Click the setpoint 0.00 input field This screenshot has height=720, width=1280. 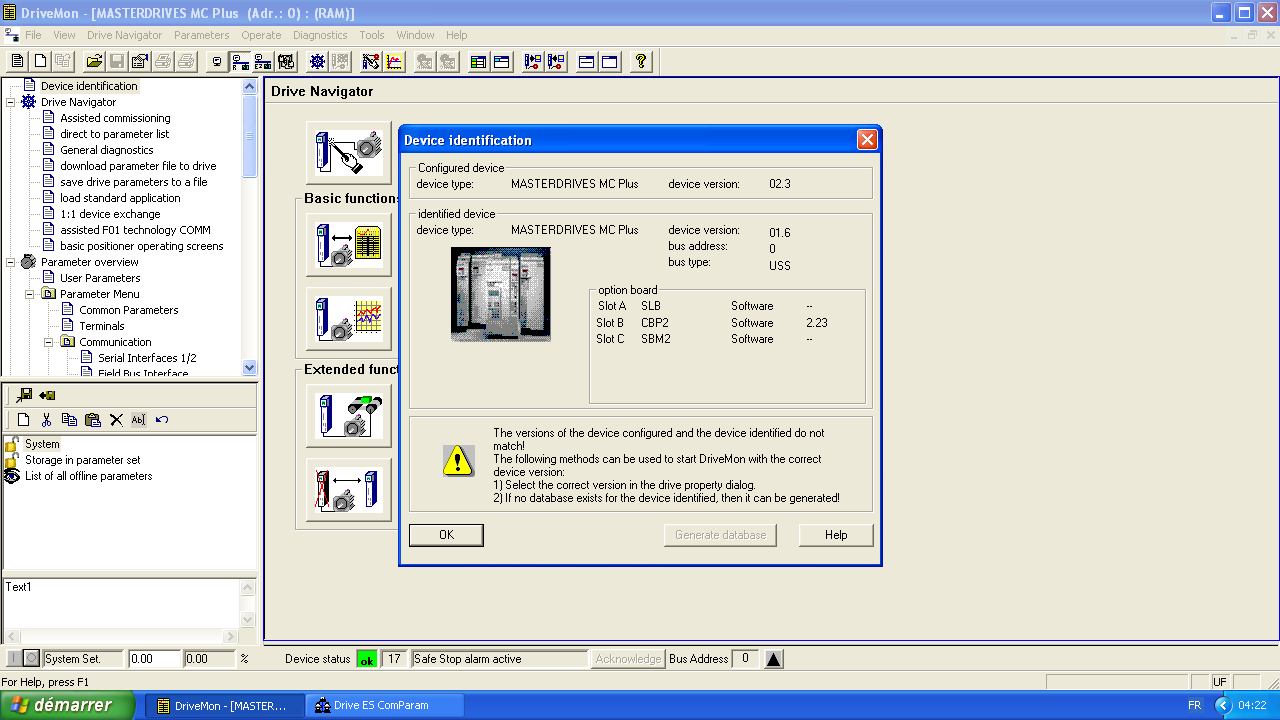click(154, 659)
